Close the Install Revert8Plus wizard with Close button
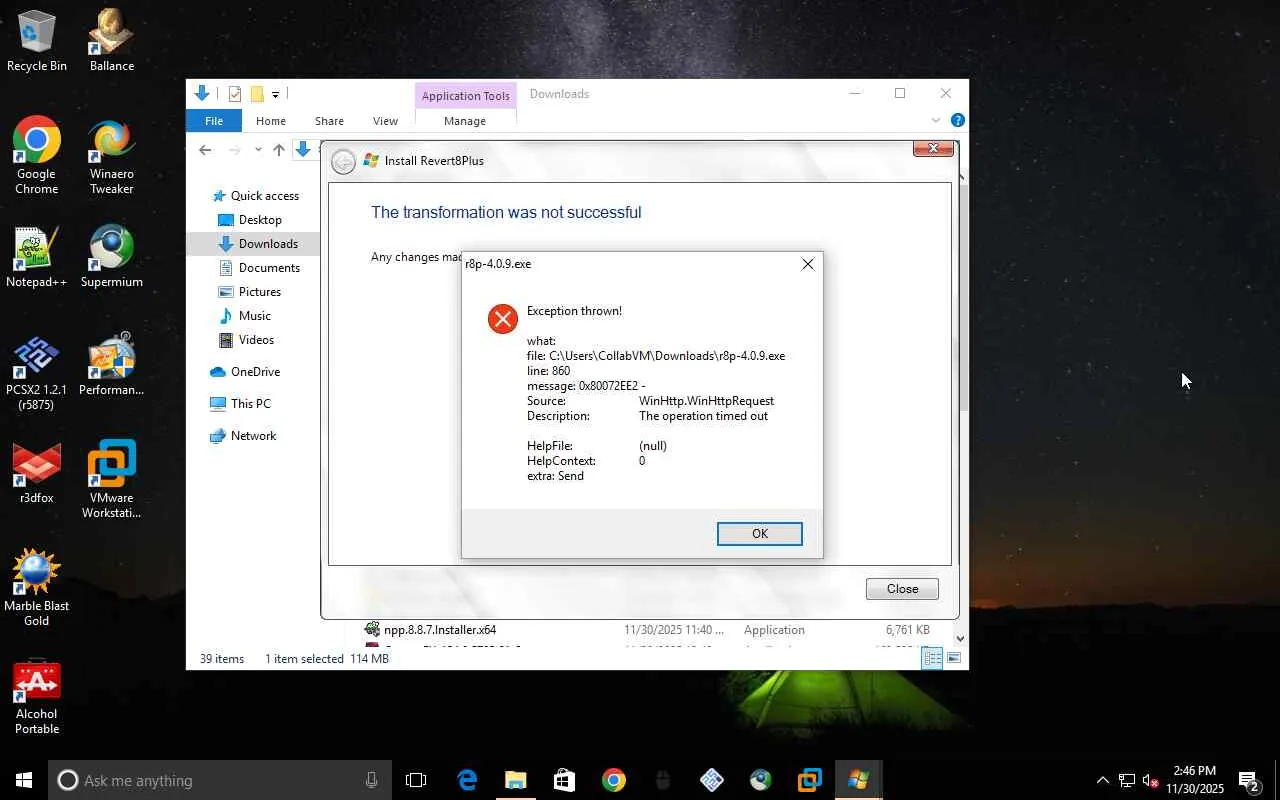This screenshot has width=1280, height=800. (x=902, y=589)
